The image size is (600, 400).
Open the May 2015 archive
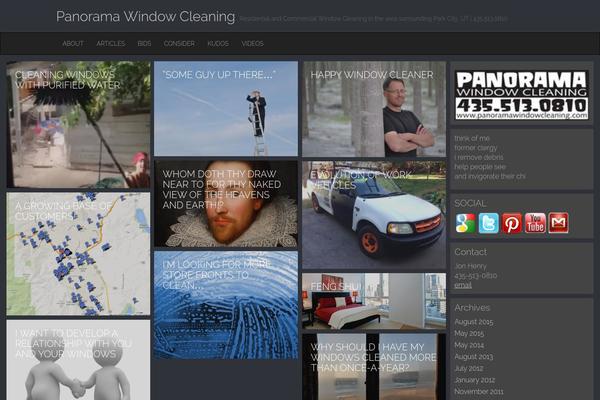pos(469,333)
